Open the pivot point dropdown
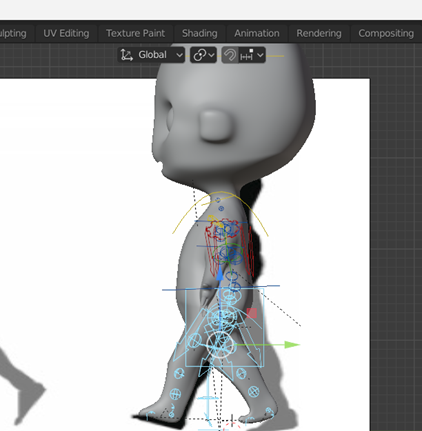 [203, 55]
